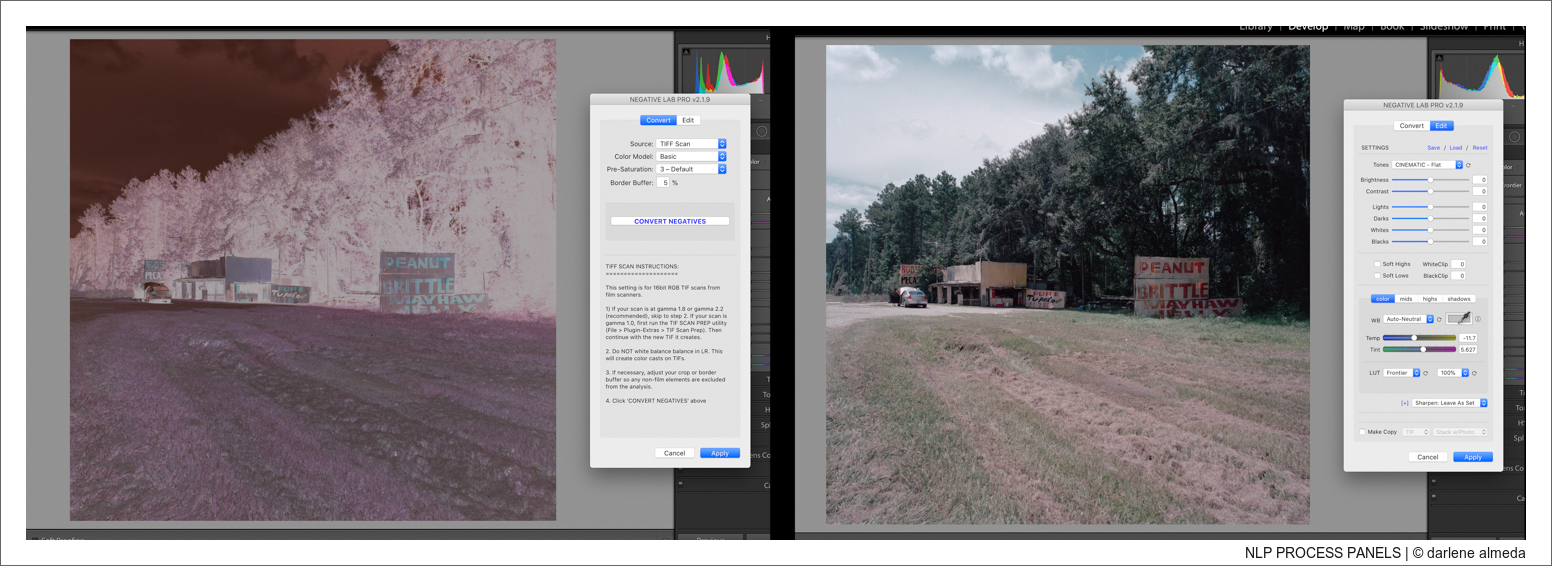Open the LUT dropdown showing Frontier

tap(1402, 373)
